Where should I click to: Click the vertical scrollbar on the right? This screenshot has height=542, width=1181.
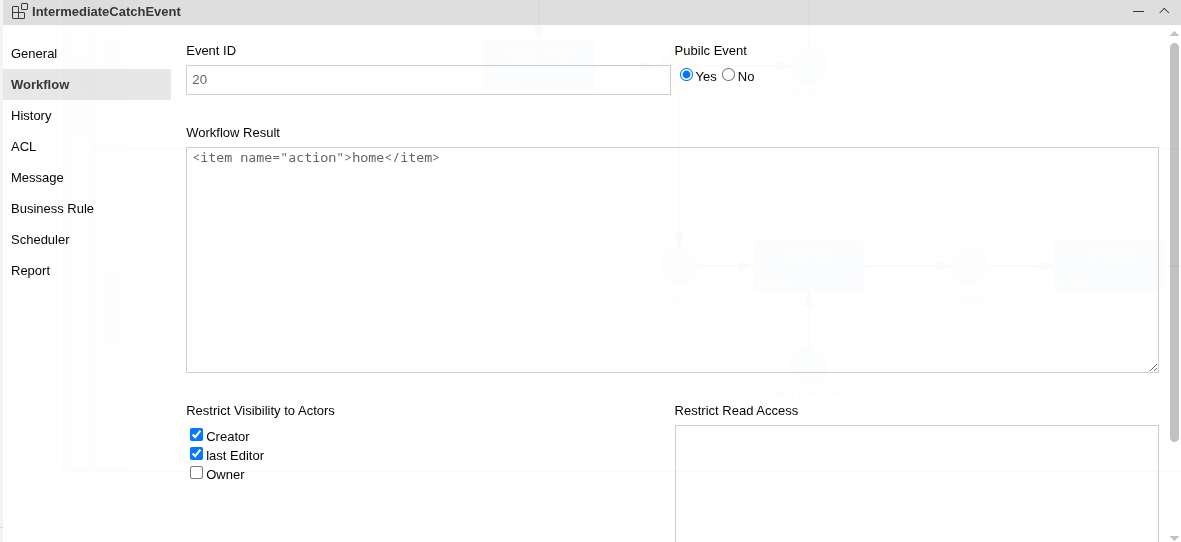point(1174,240)
